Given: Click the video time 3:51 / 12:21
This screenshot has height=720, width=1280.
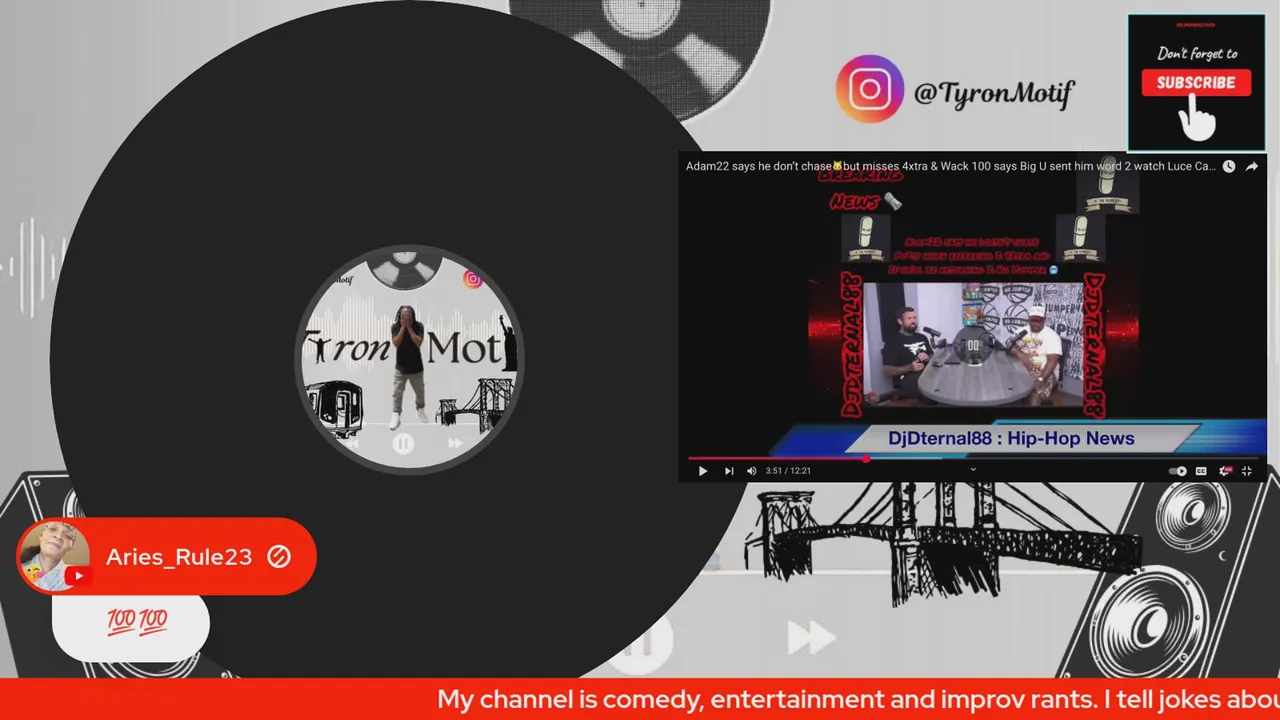Looking at the screenshot, I should [788, 471].
